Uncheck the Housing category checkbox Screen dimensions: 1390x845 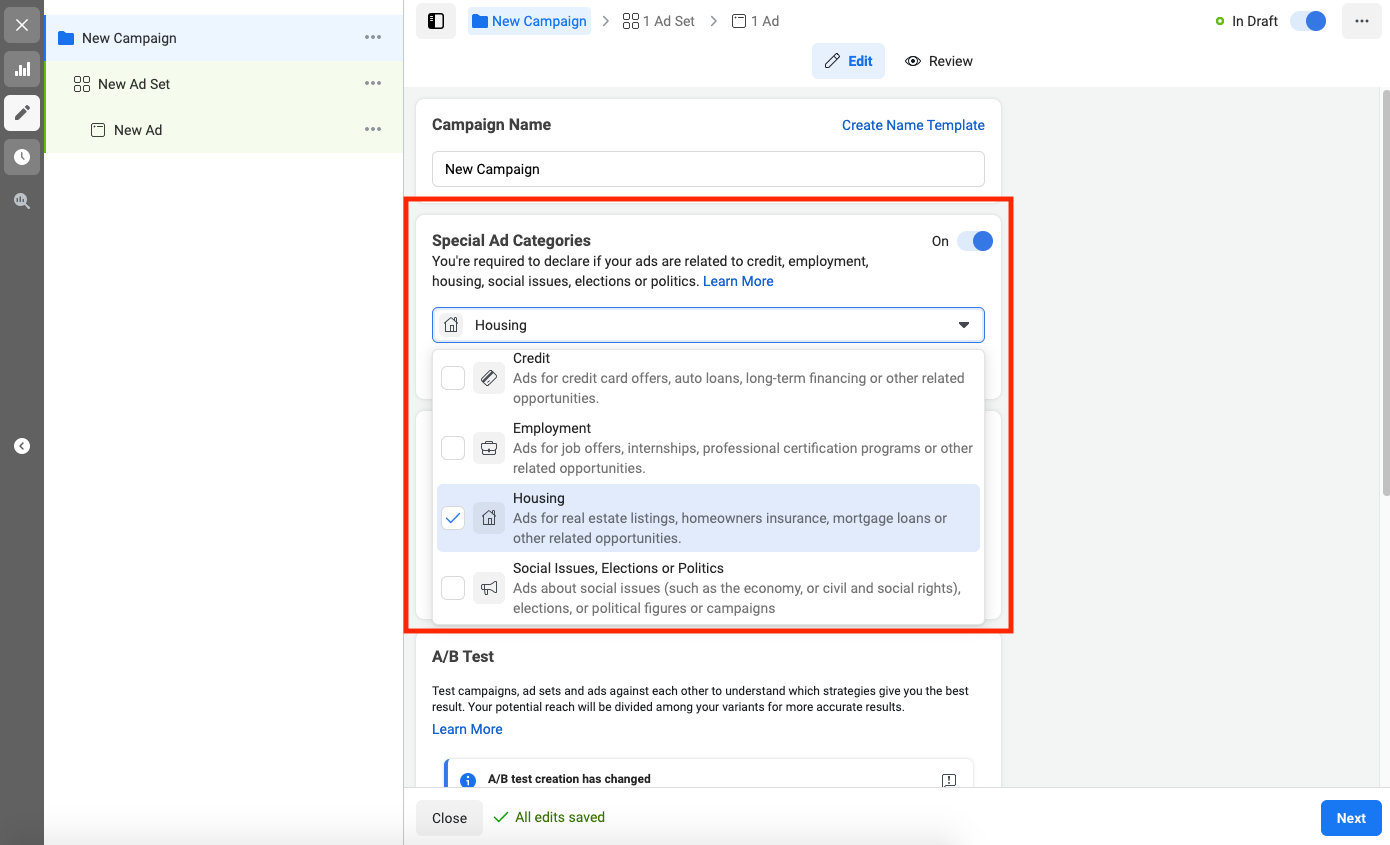point(453,518)
